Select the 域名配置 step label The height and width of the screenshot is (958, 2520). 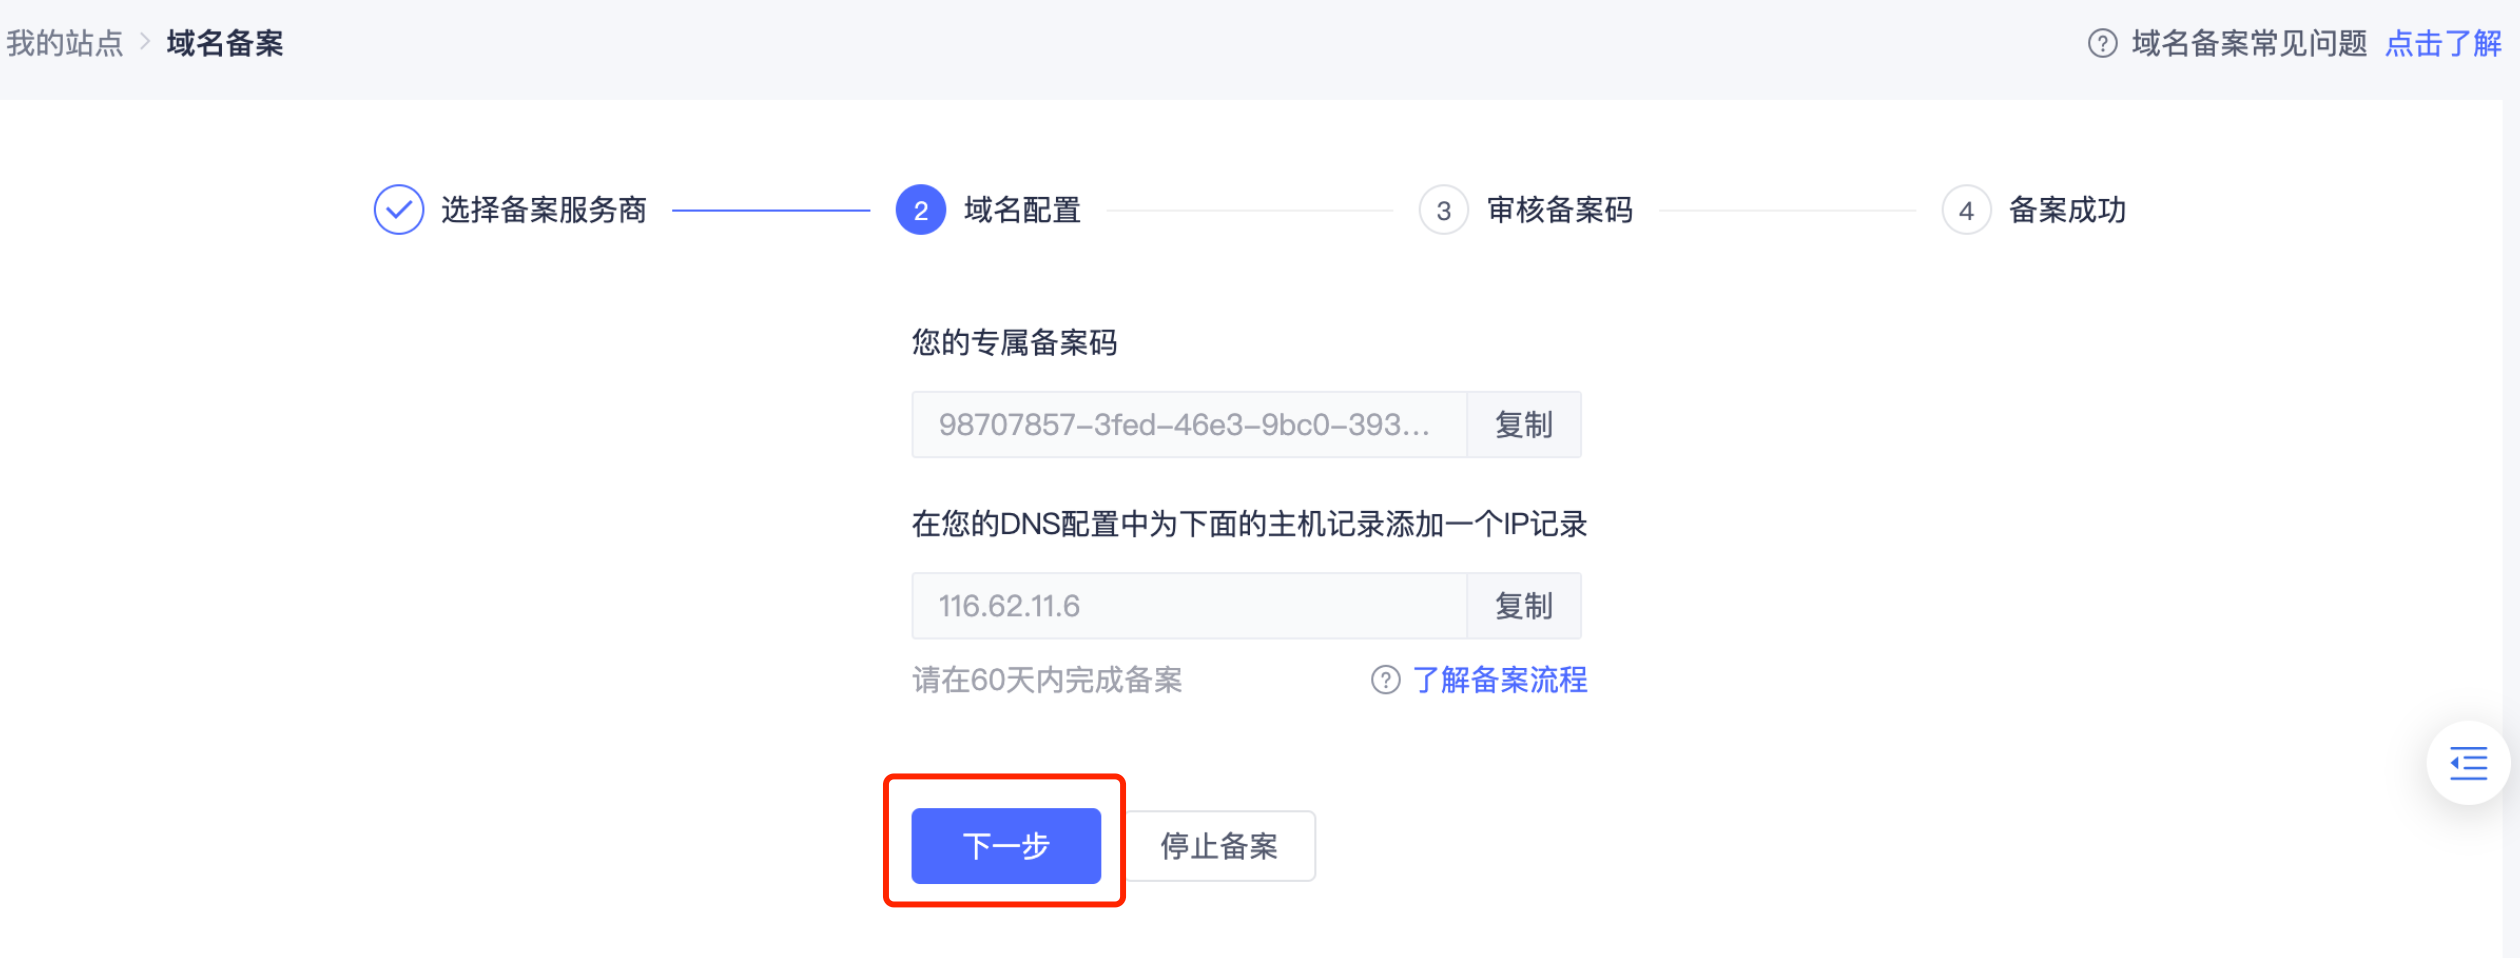pos(1021,210)
